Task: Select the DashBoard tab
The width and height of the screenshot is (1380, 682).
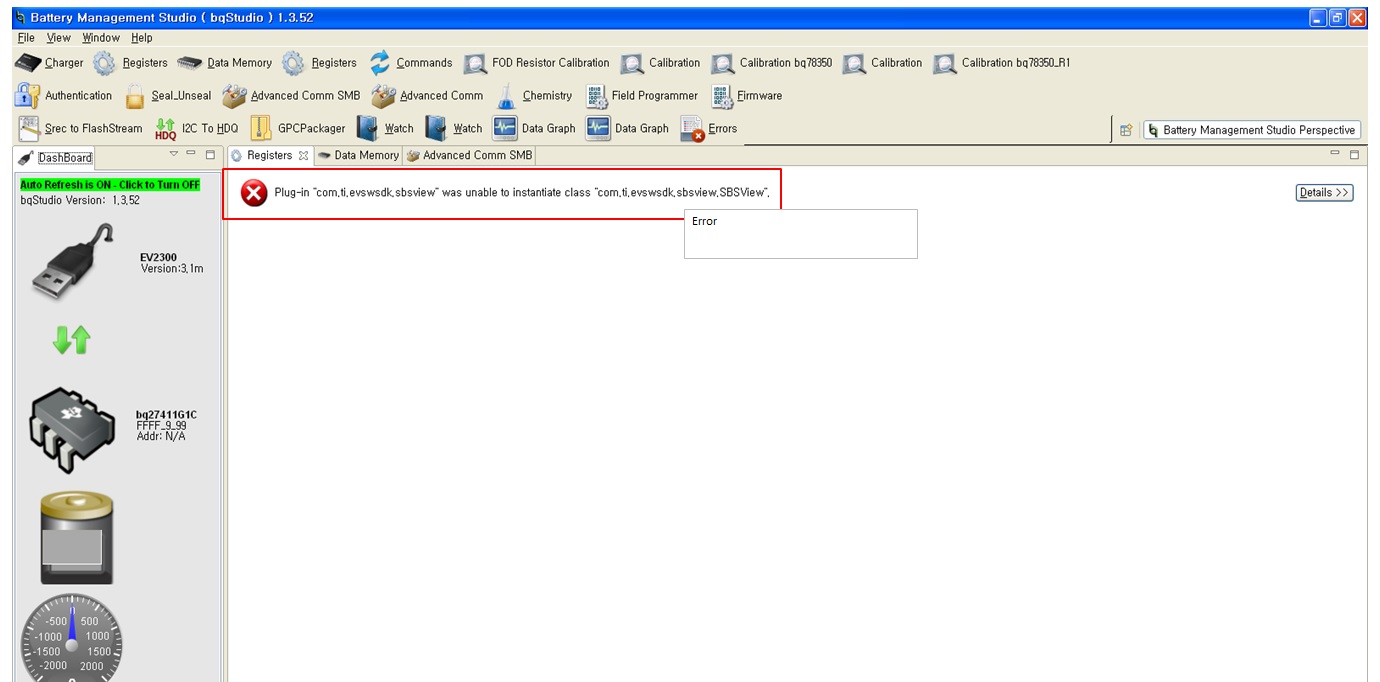Action: (x=56, y=157)
